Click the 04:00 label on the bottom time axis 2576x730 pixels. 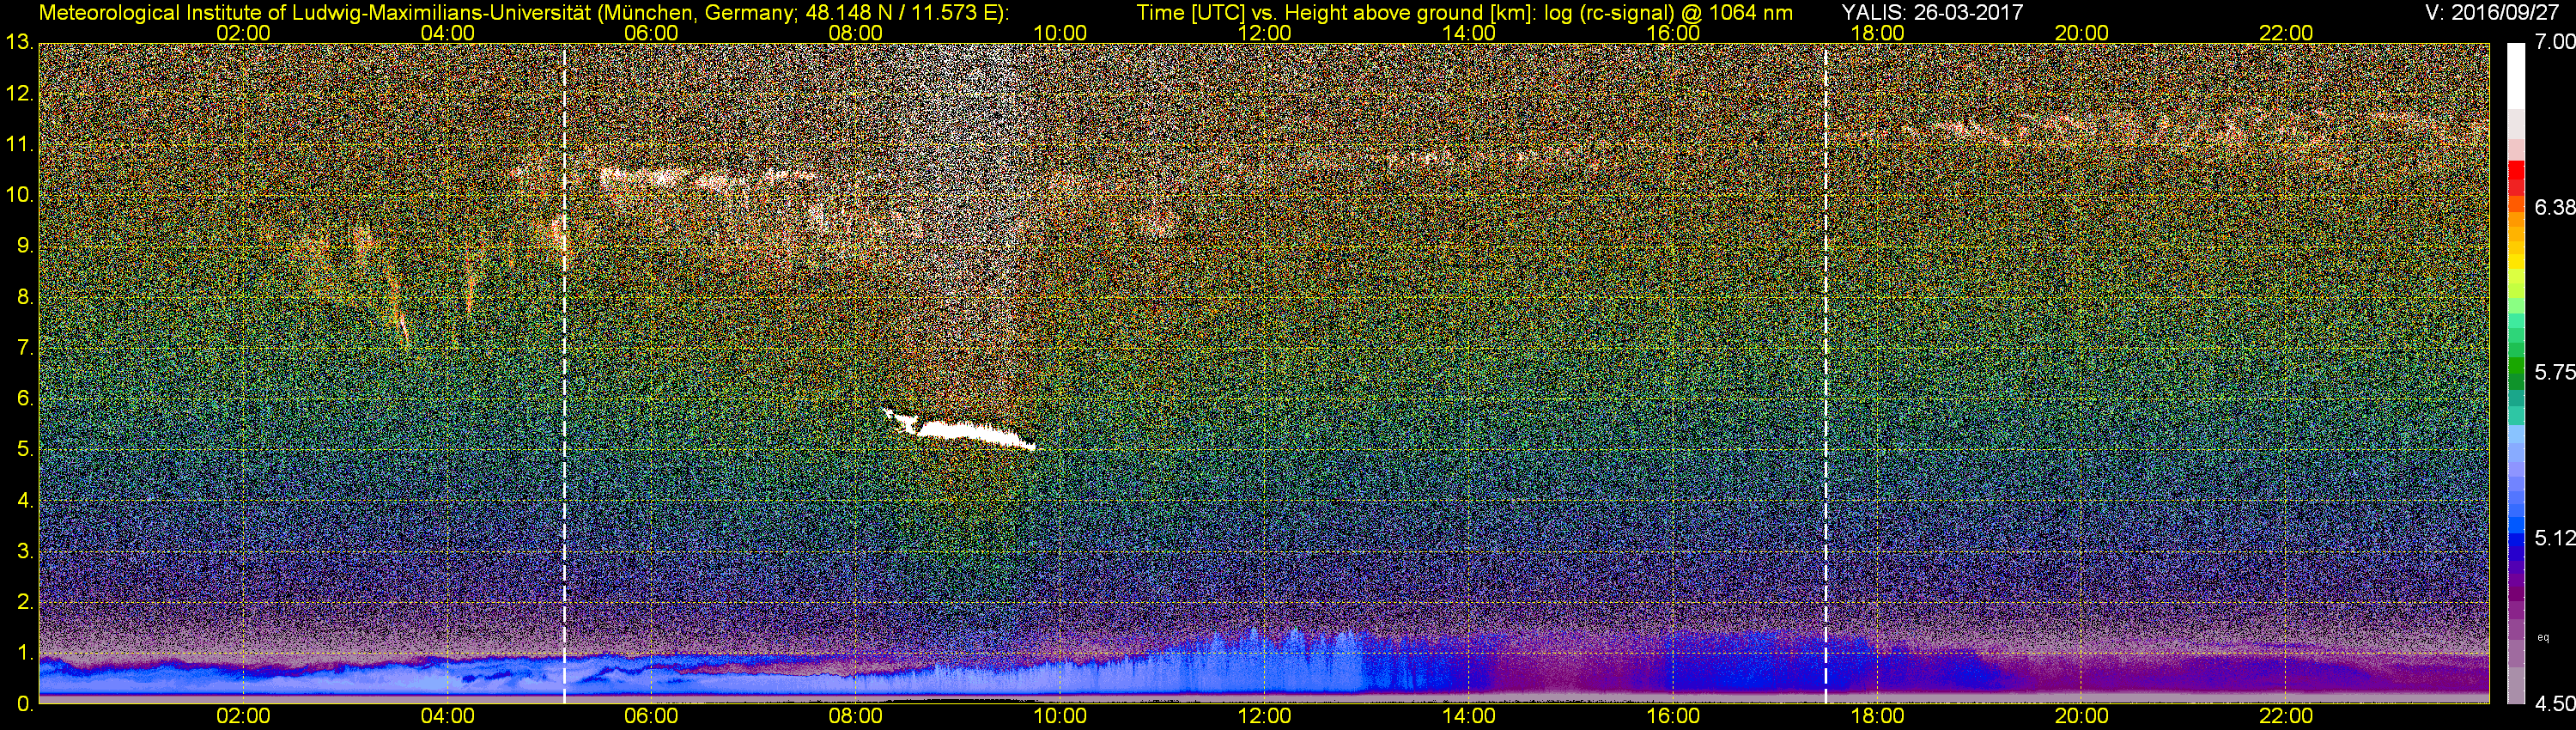pyautogui.click(x=447, y=717)
